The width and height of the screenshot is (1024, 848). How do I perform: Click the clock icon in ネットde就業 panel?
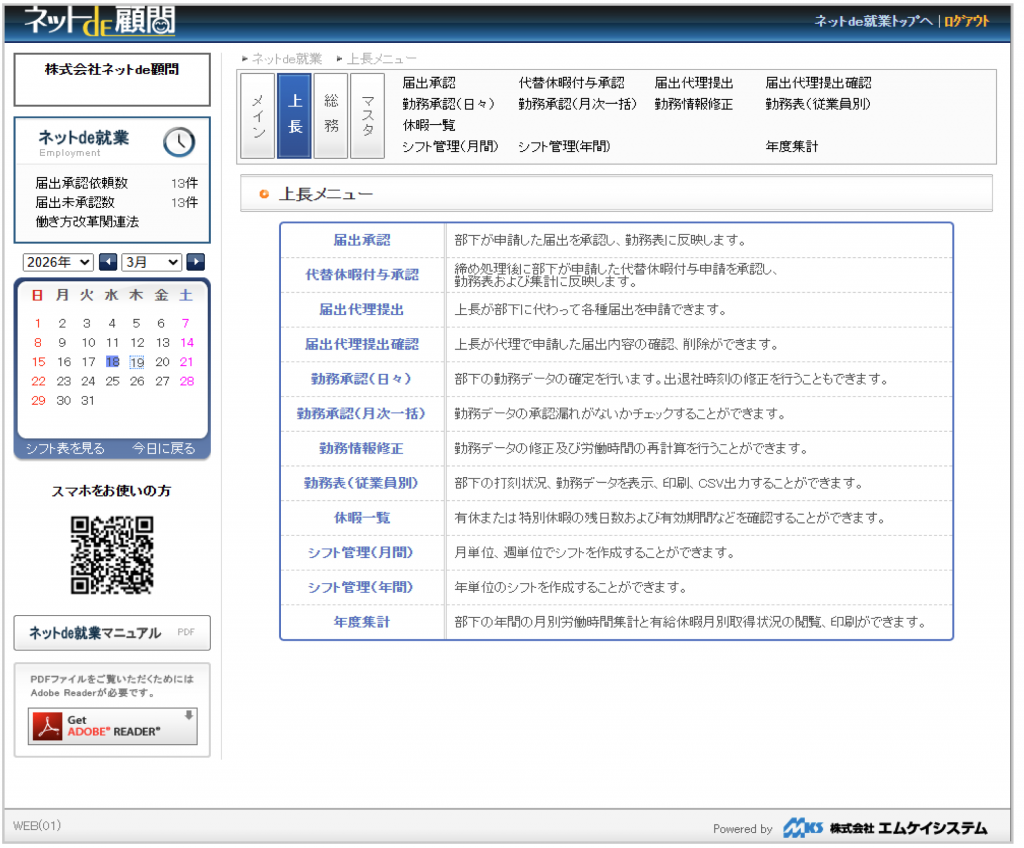click(x=179, y=142)
